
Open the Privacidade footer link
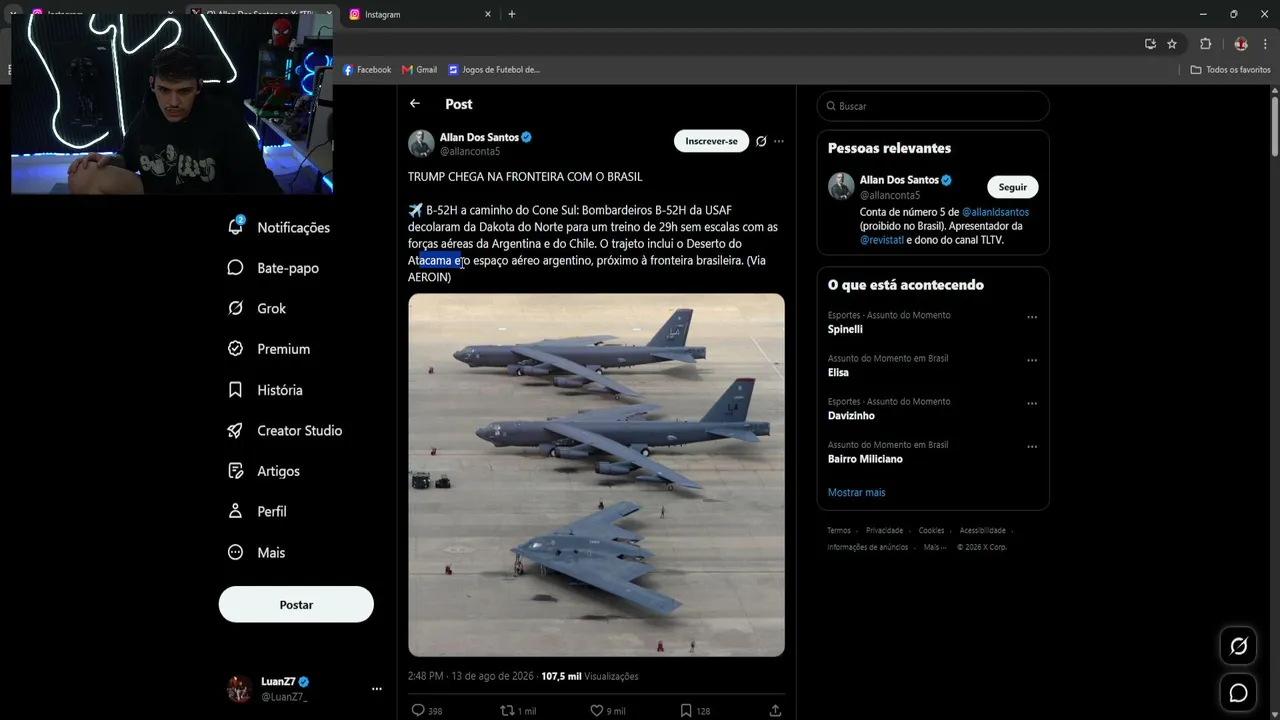884,531
